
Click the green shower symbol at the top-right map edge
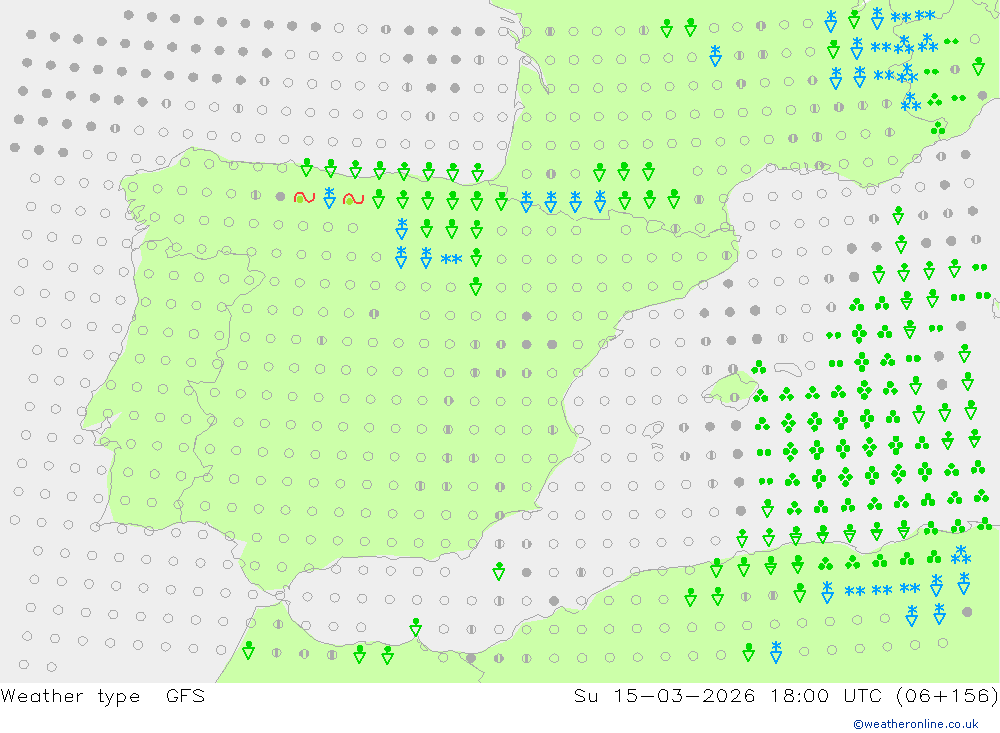coord(978,66)
